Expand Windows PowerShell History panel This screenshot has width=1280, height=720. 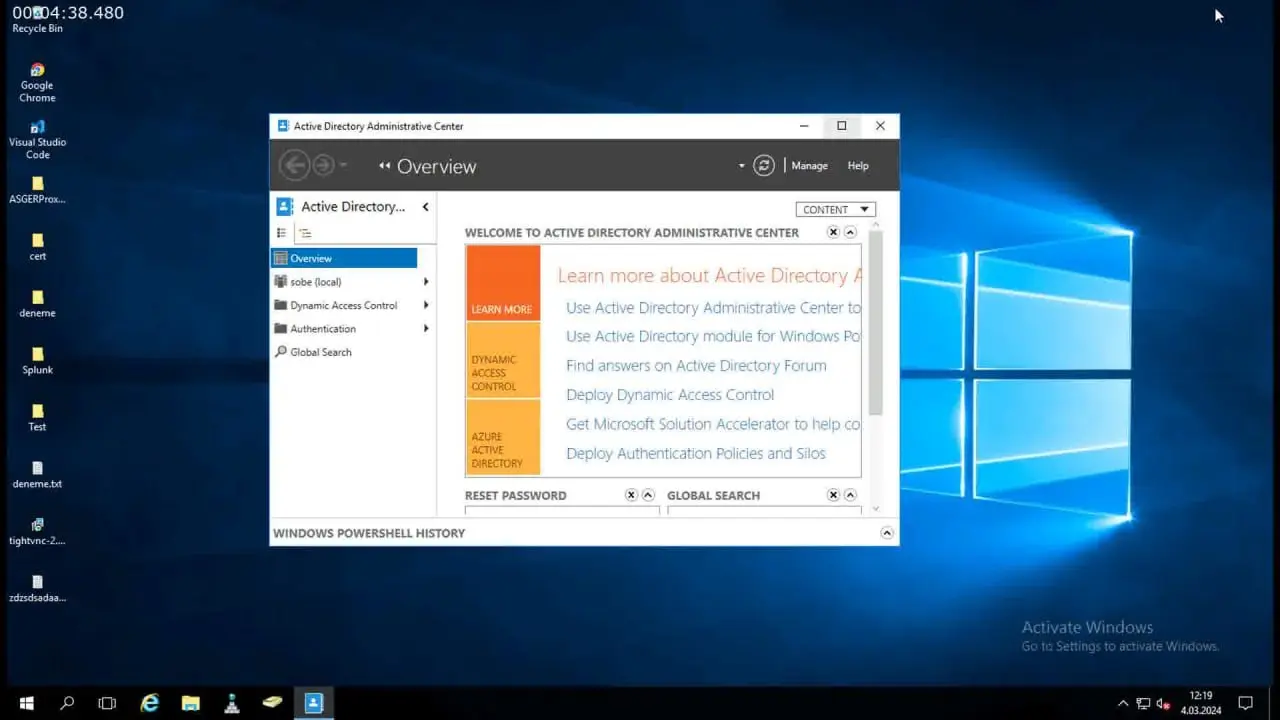pos(887,533)
